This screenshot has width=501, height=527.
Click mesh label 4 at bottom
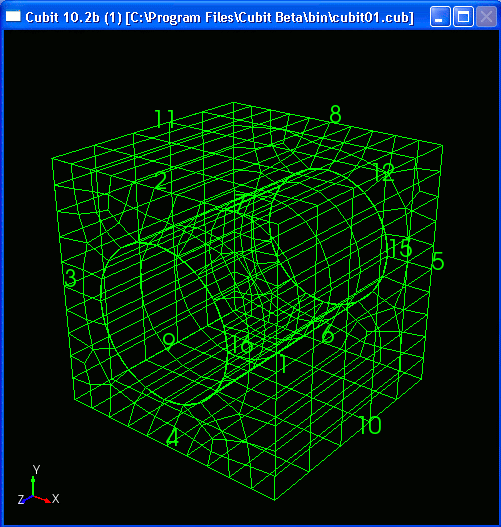click(173, 437)
